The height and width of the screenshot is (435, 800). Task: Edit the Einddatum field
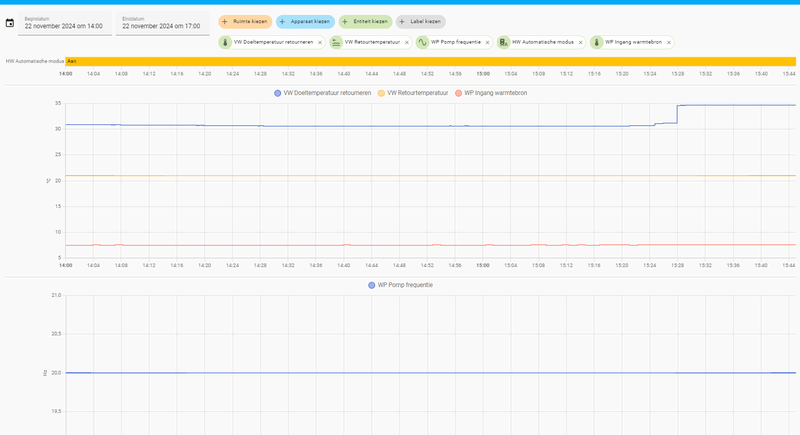[160, 23]
